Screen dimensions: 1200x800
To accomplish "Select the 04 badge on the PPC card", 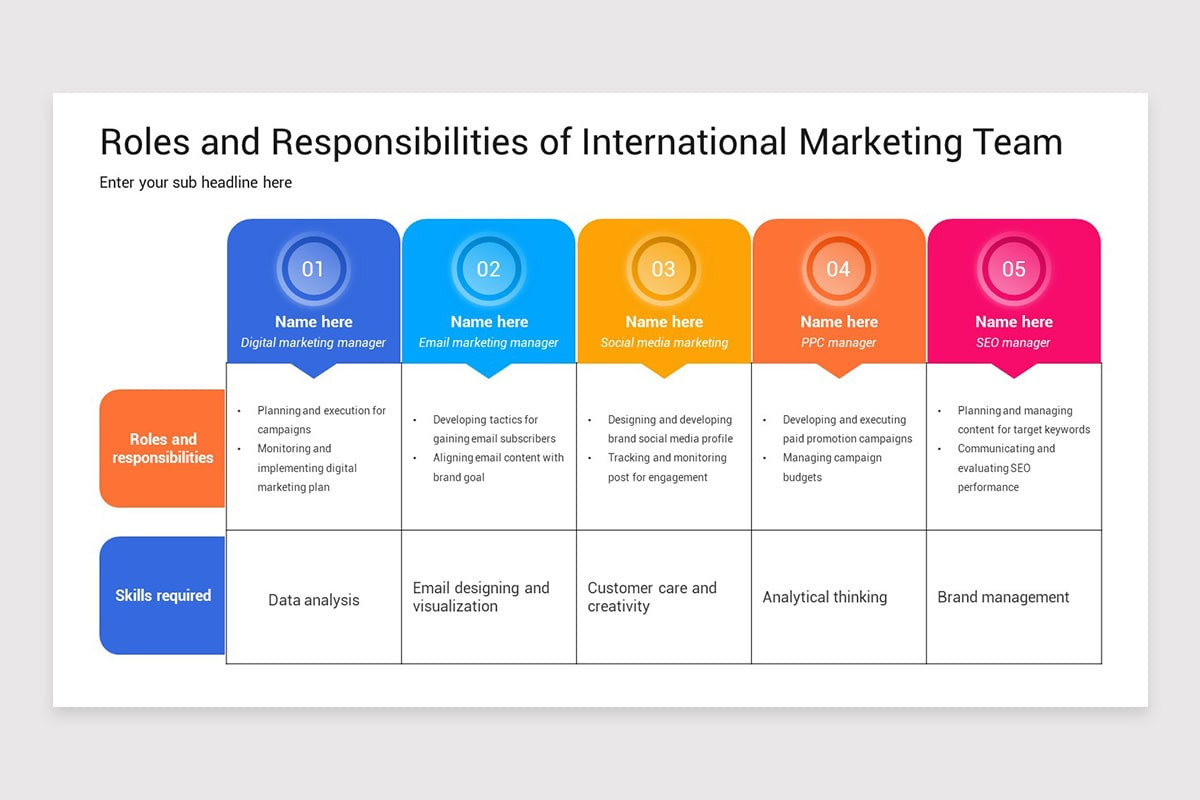I will click(838, 268).
